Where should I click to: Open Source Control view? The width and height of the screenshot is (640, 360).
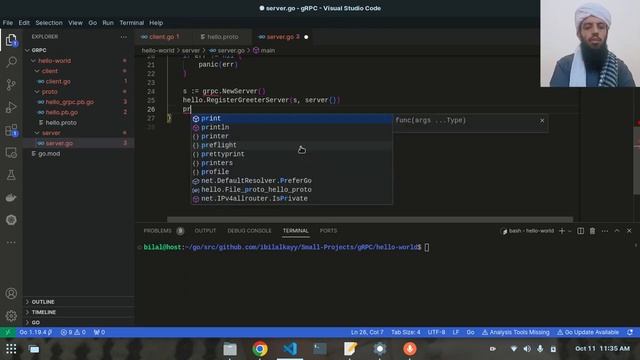[x=11, y=84]
